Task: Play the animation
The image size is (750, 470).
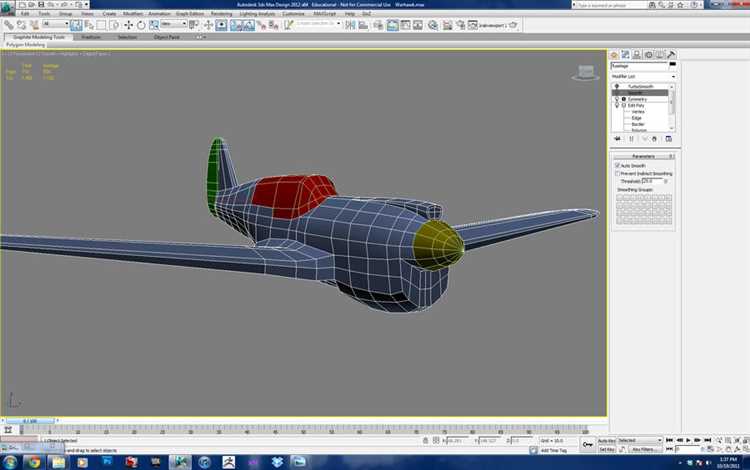Action: (688, 440)
